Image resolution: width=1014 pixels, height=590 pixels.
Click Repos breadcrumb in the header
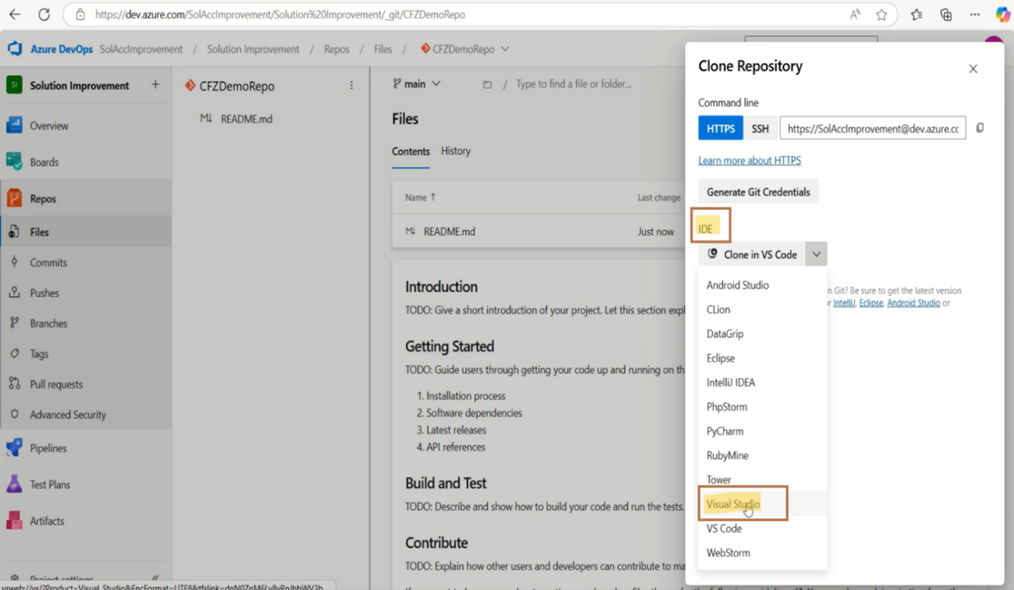point(336,49)
